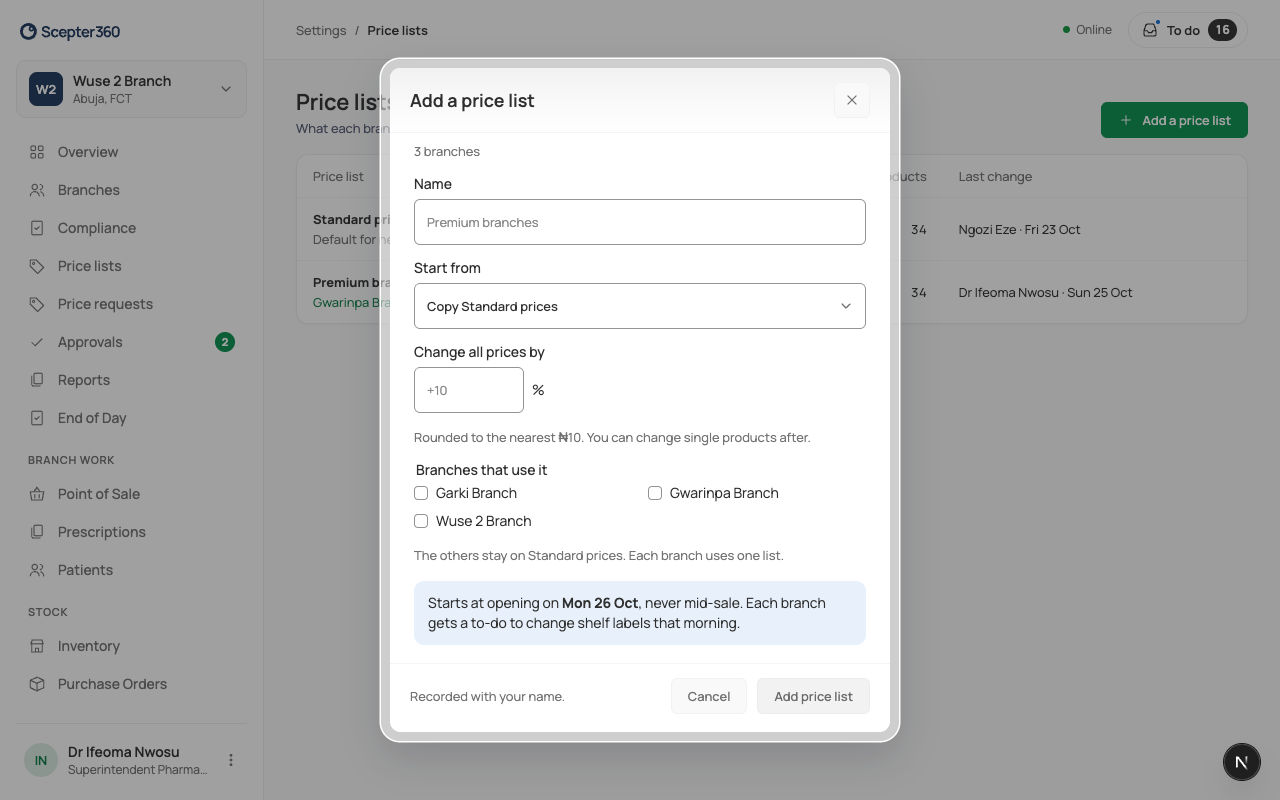Viewport: 1280px width, 800px height.
Task: Click the End of Day icon
Action: coord(37,418)
